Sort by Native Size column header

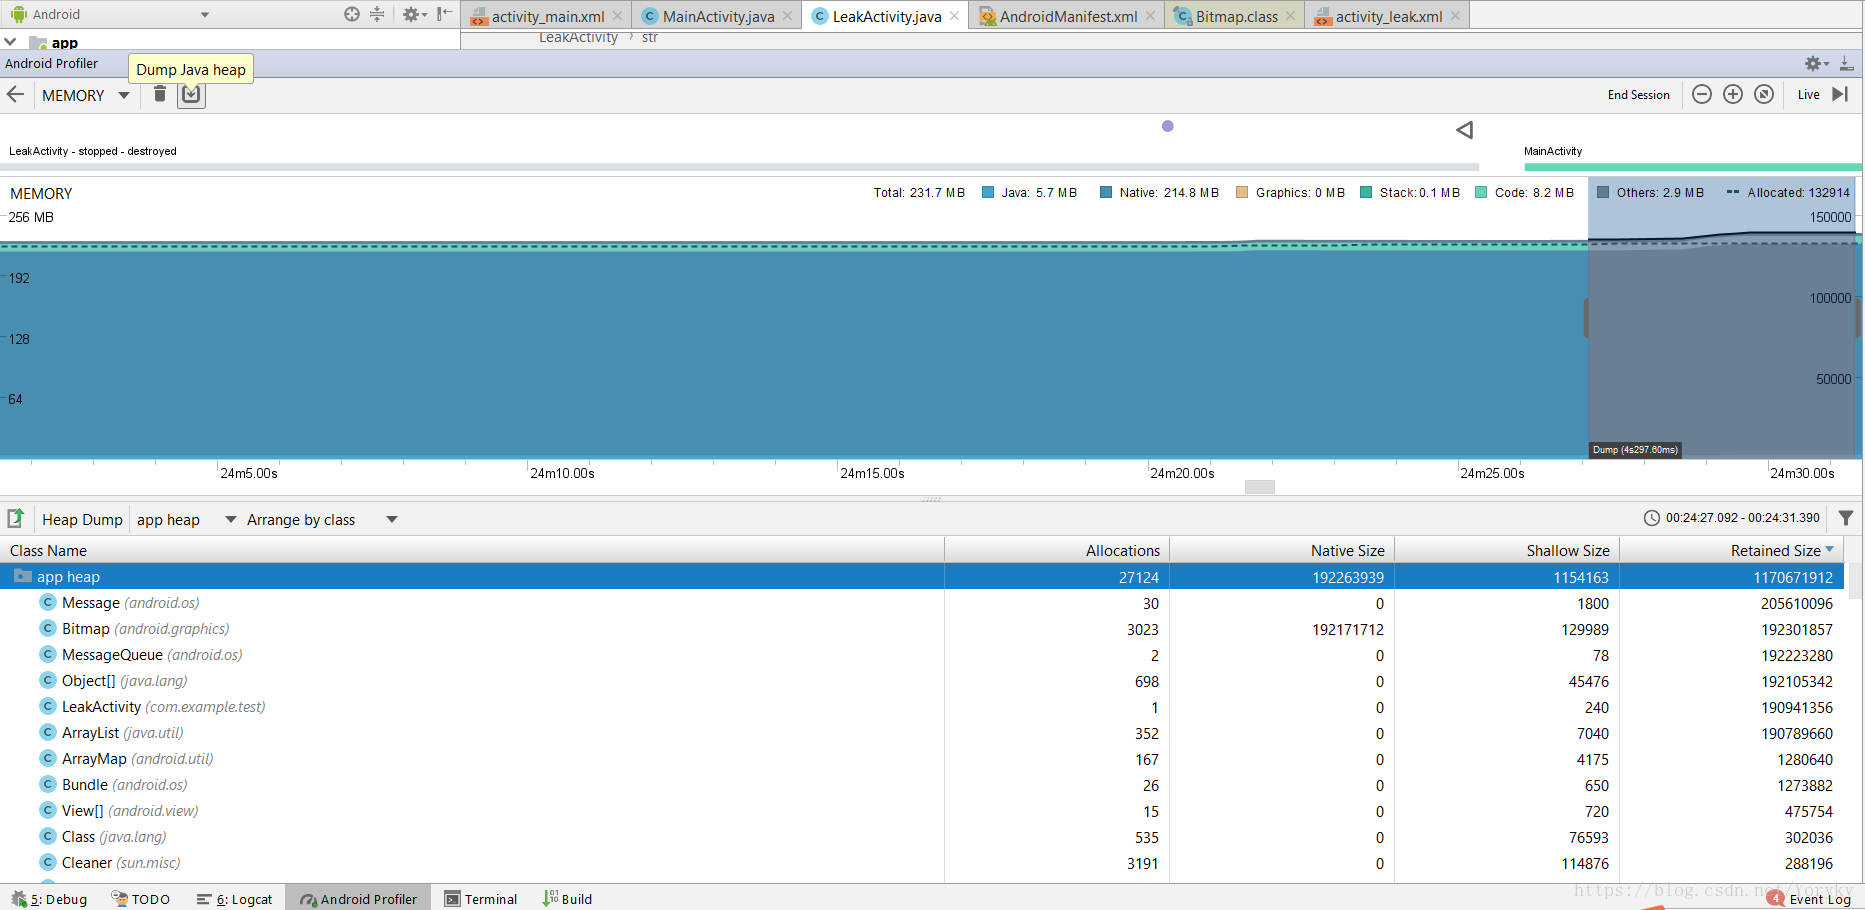1281,550
